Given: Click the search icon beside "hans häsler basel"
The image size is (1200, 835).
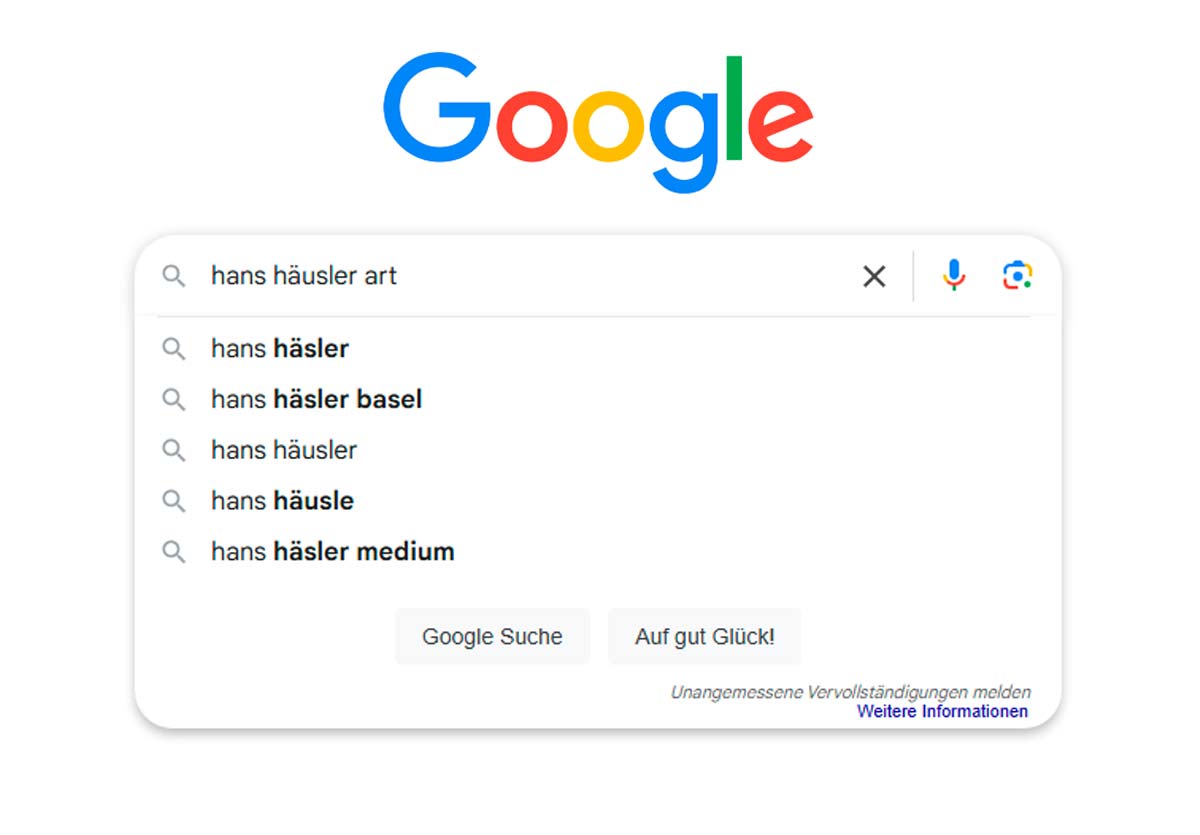Looking at the screenshot, I should pos(174,400).
